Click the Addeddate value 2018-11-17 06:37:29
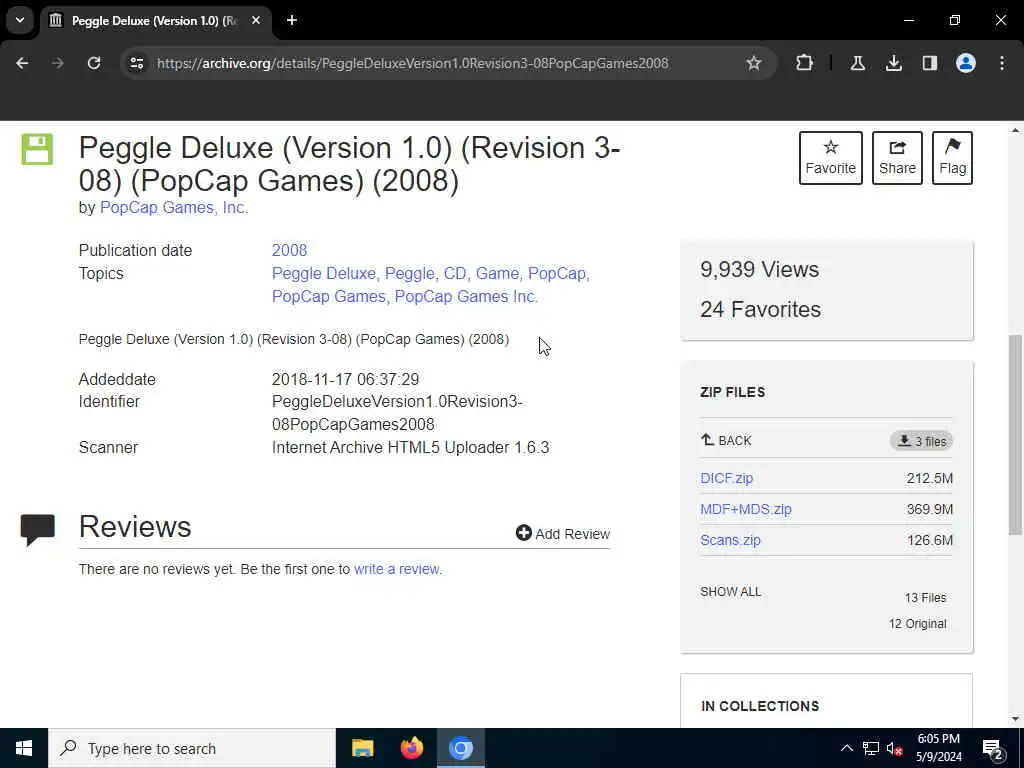 (345, 379)
